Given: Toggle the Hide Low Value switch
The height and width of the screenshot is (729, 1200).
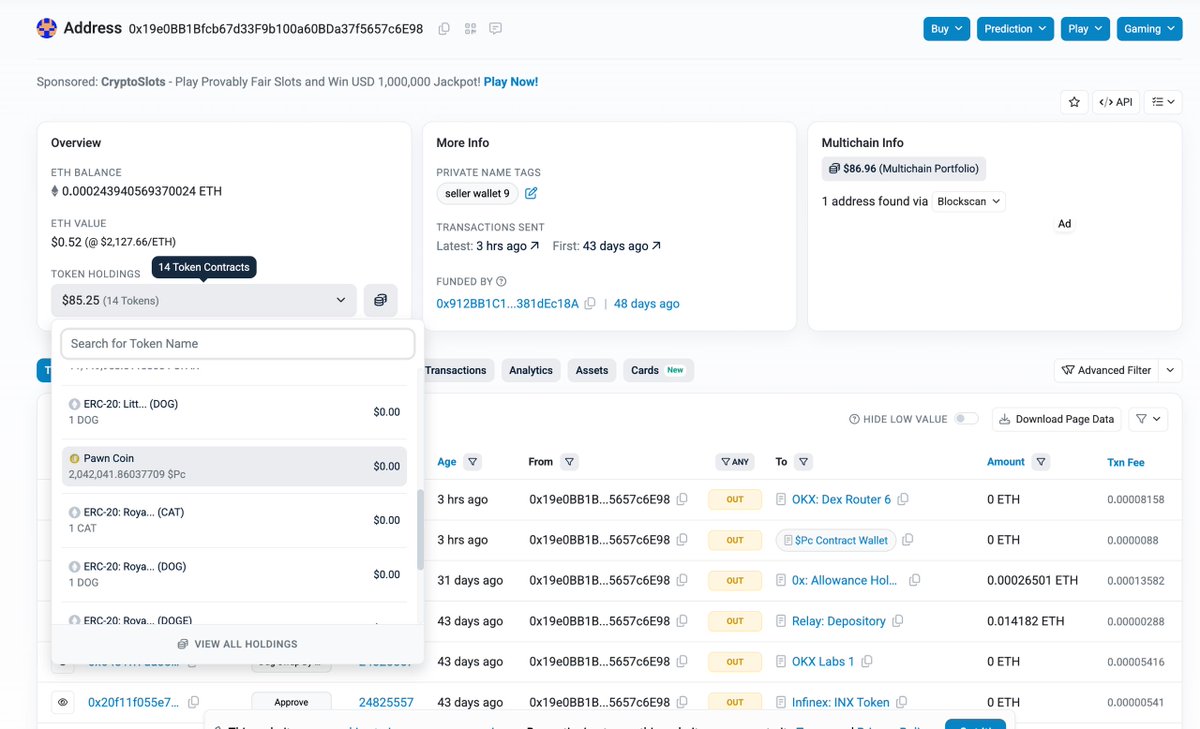Looking at the screenshot, I should [966, 419].
